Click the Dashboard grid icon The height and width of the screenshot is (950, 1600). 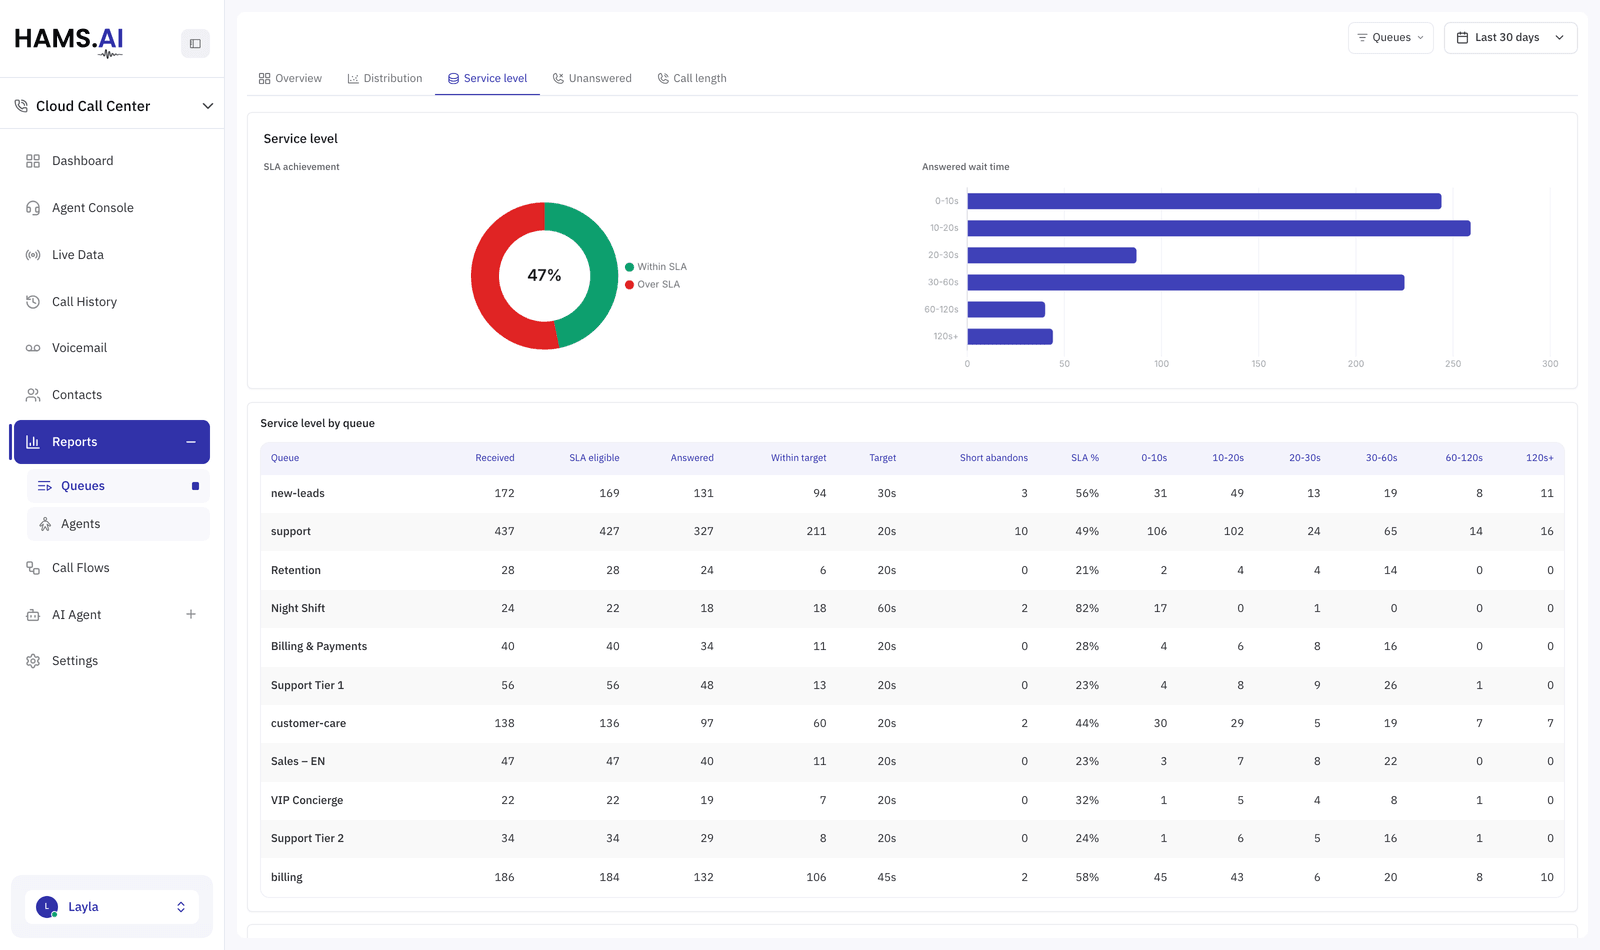click(x=33, y=161)
